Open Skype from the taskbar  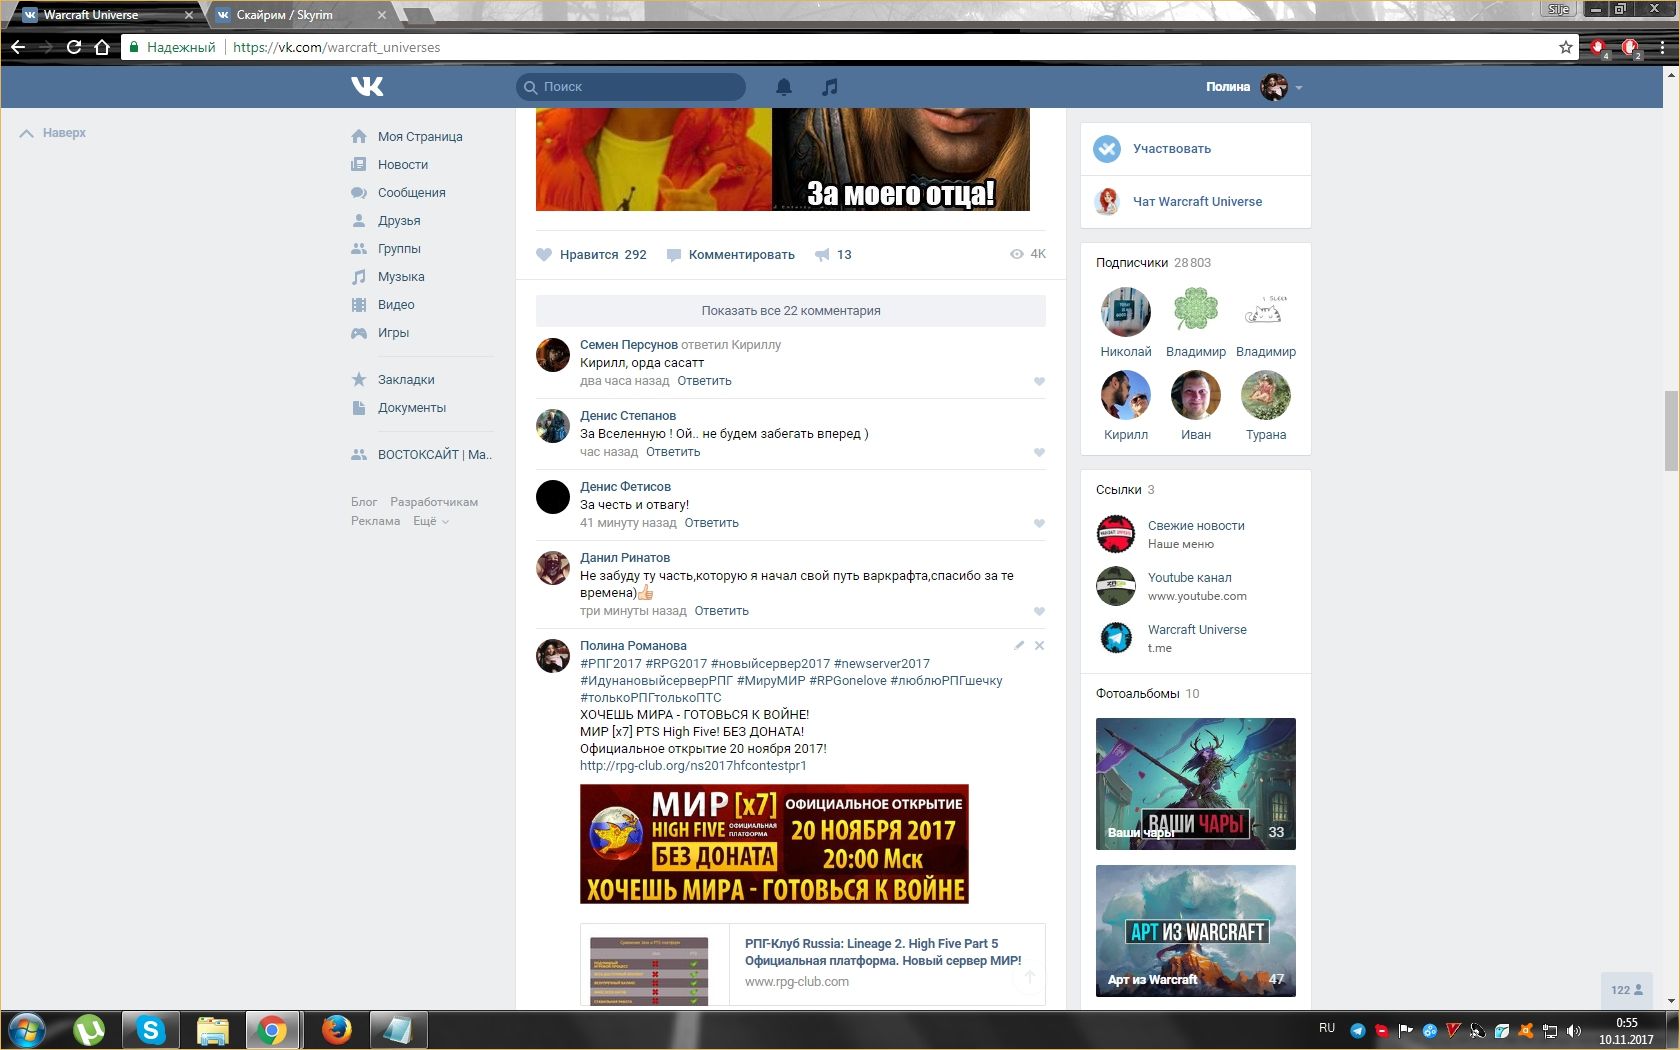pos(151,1029)
